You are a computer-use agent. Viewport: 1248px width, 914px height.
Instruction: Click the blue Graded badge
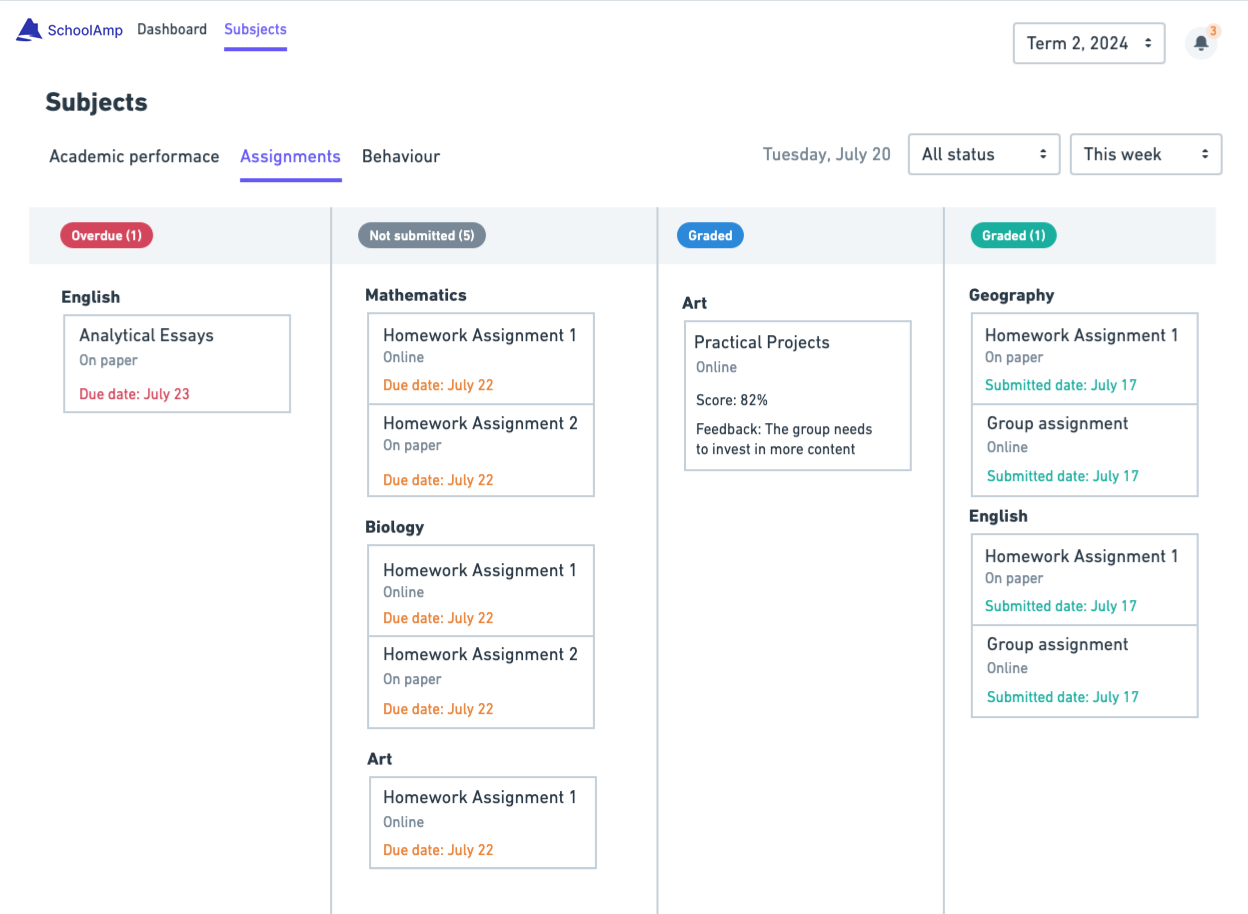[x=710, y=236]
